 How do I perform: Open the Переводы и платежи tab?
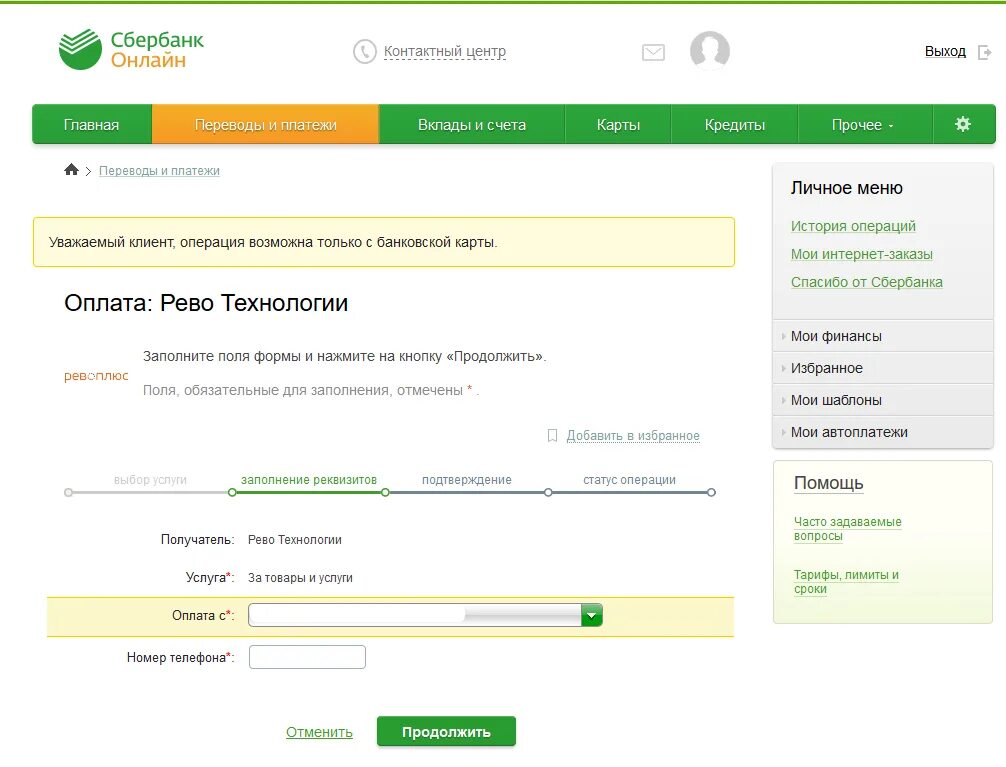[266, 125]
